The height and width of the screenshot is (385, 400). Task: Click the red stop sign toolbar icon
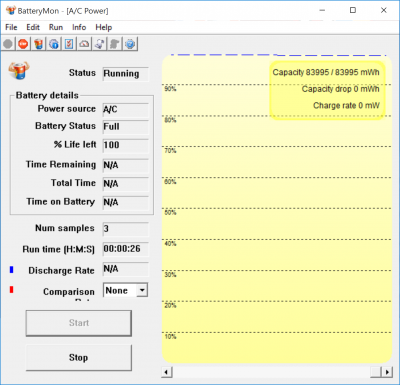pos(23,44)
